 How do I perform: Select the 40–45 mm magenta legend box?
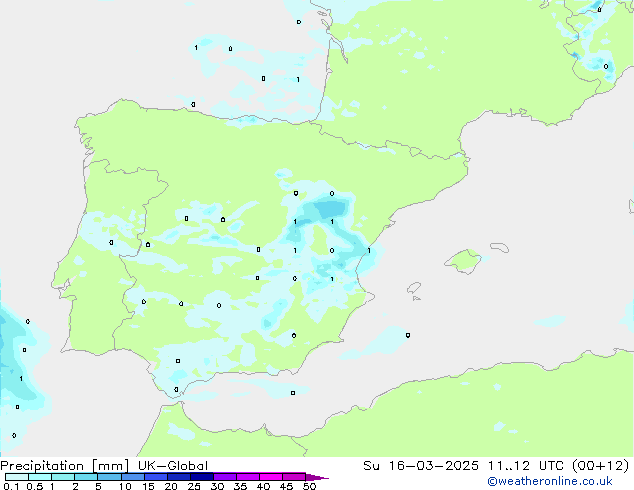[x=271, y=477]
